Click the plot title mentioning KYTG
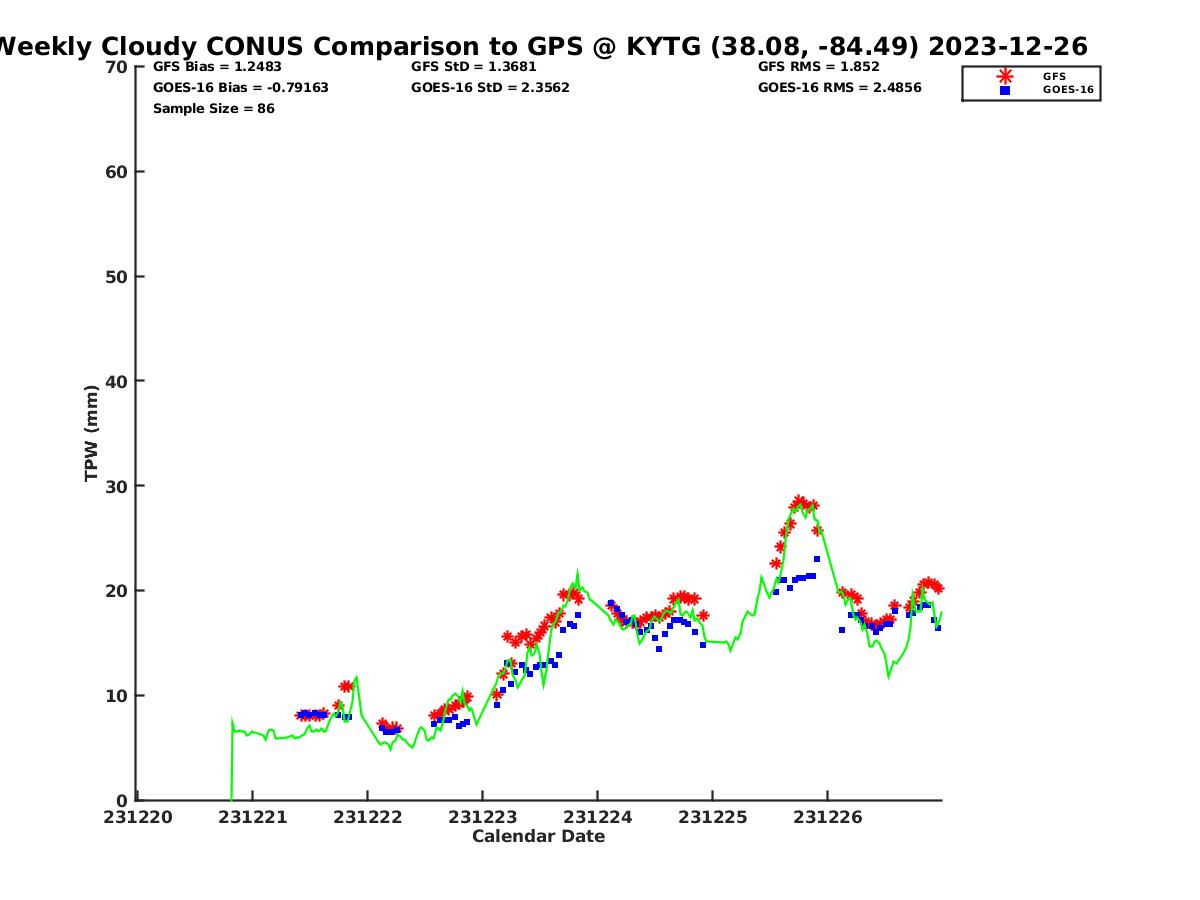This screenshot has width=1200, height=900. (542, 47)
